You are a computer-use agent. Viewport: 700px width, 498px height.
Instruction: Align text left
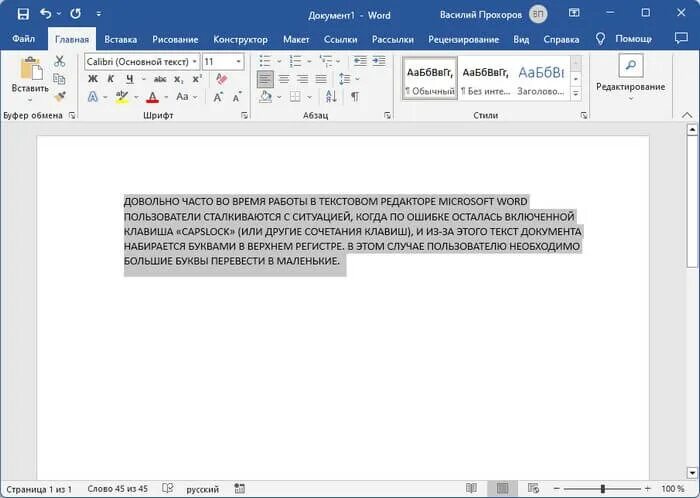click(265, 79)
